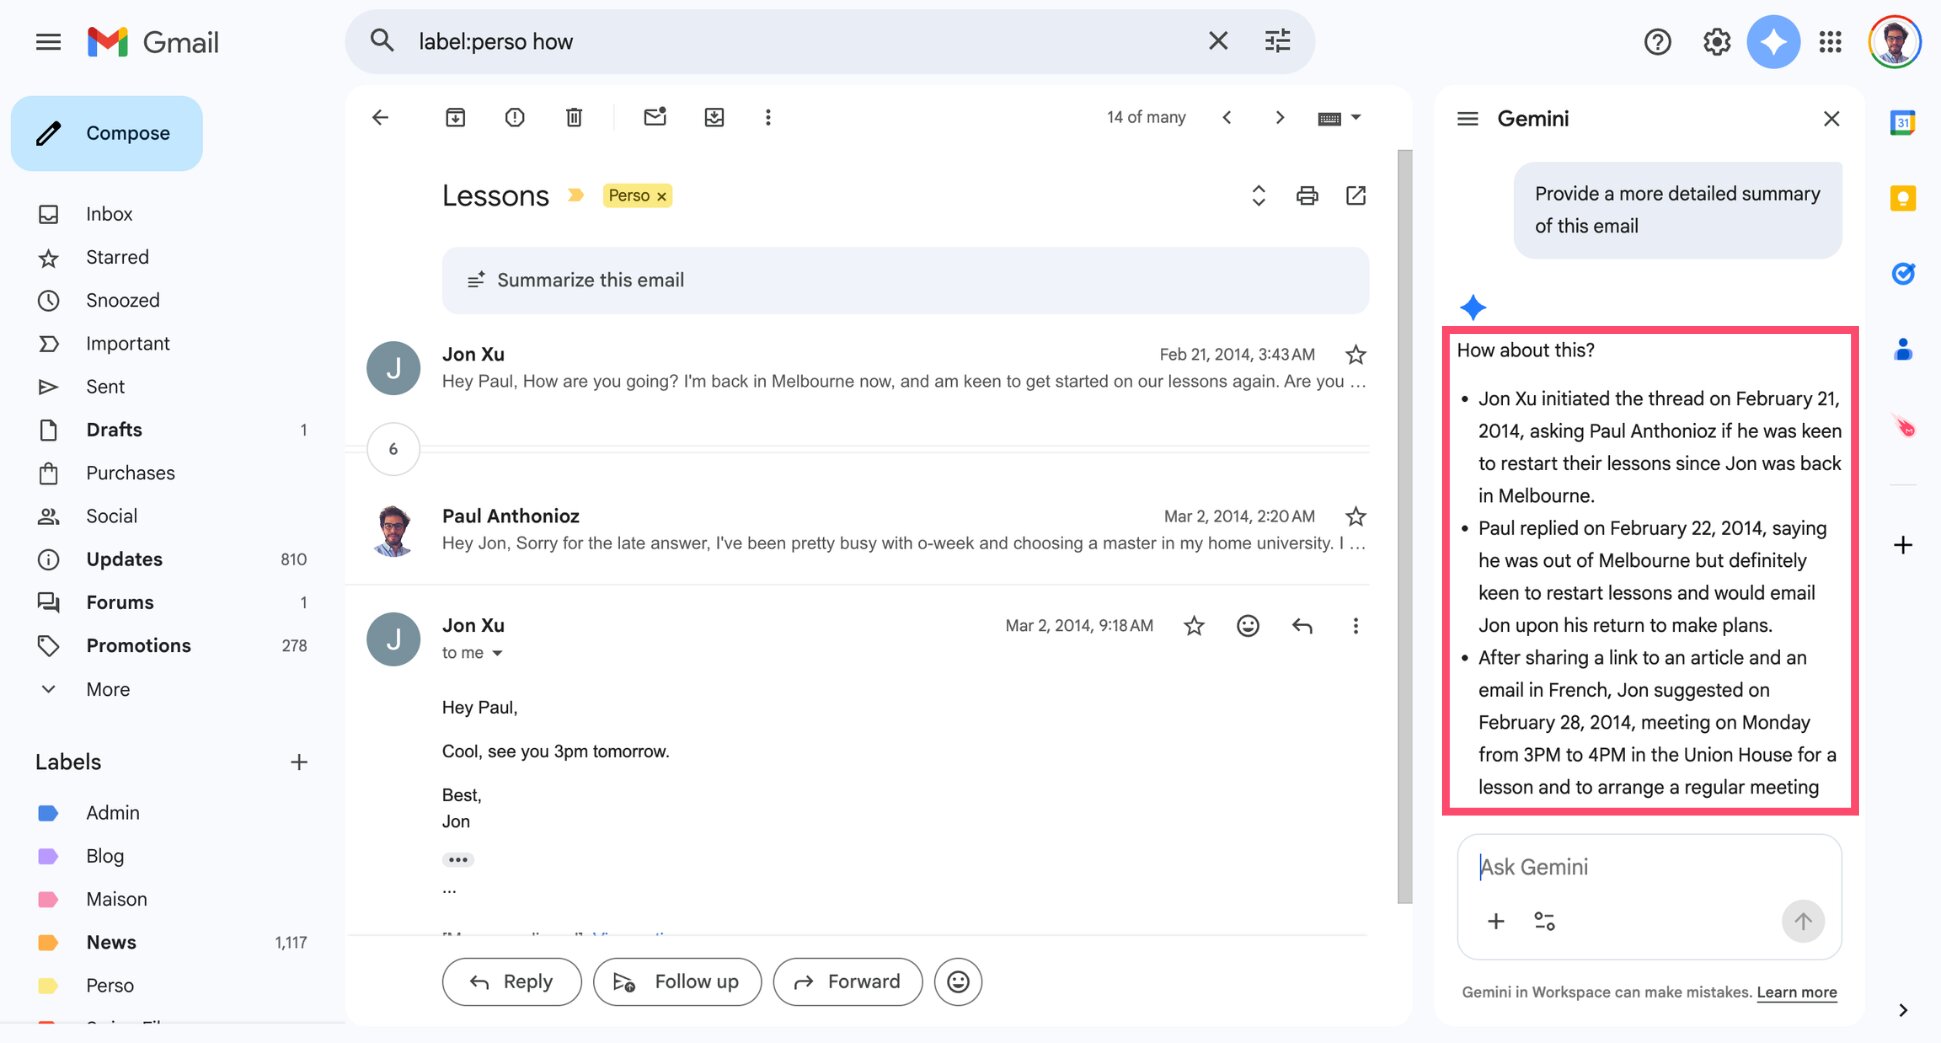Star Jon Xu's 9:18 AM message

click(1193, 625)
